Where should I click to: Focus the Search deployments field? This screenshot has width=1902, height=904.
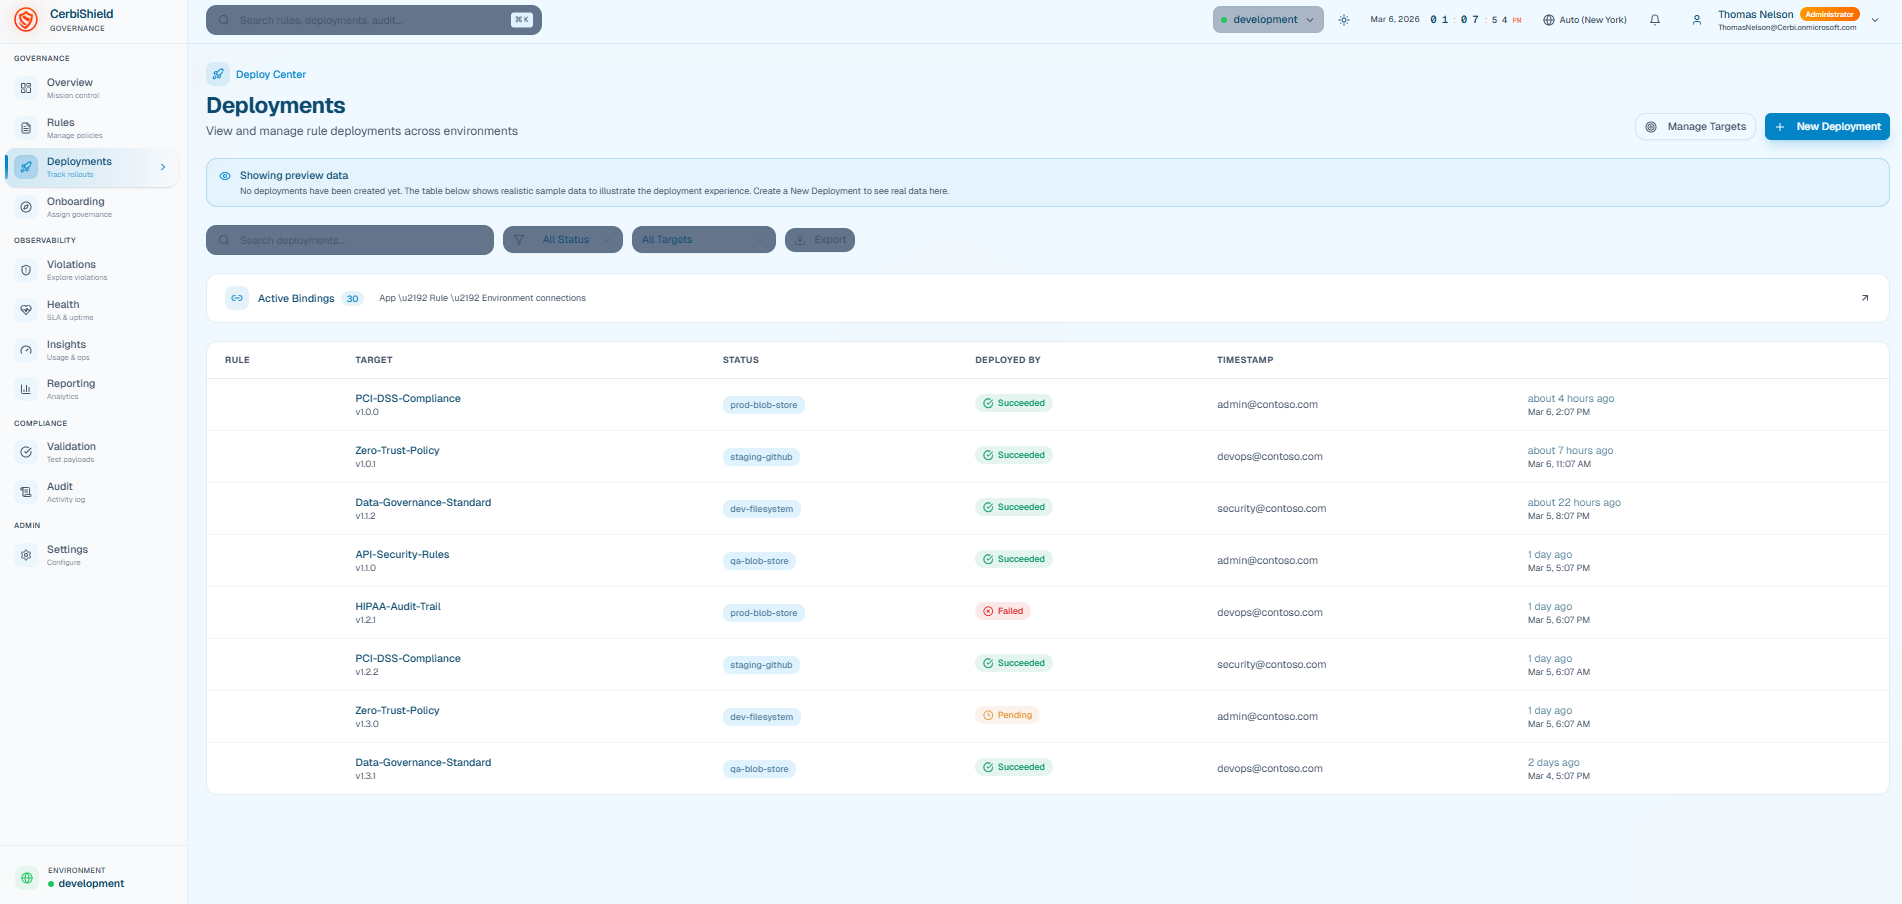coord(350,240)
